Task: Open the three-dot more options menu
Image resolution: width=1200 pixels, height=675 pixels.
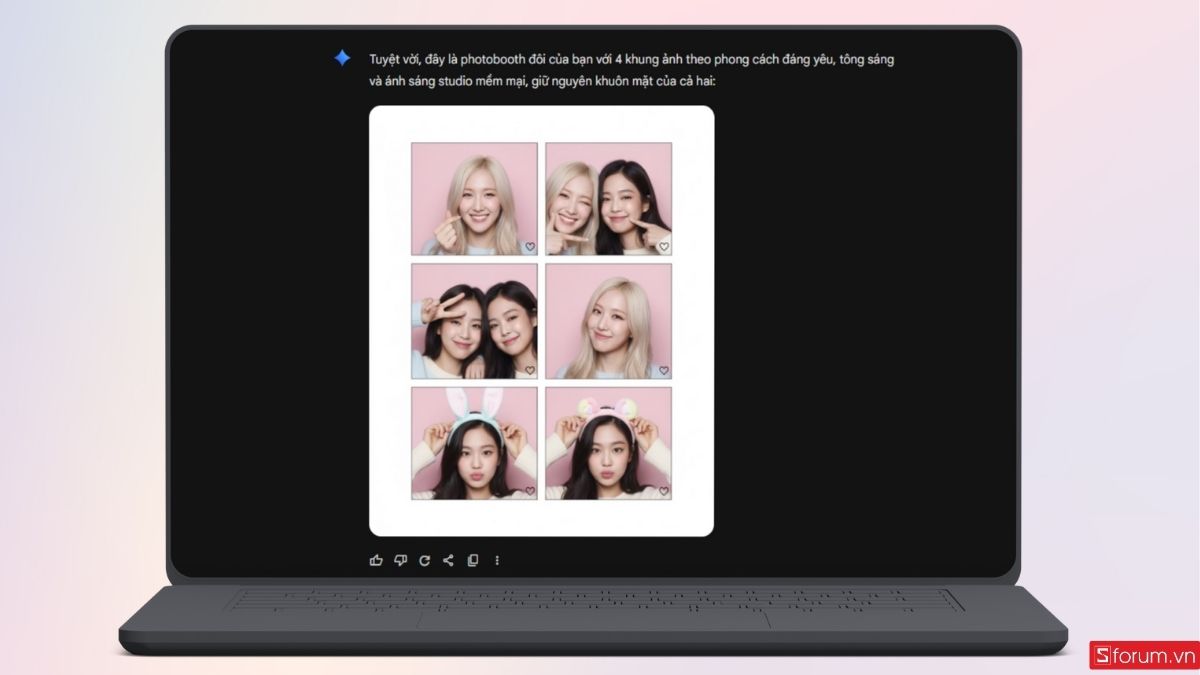Action: coord(497,560)
